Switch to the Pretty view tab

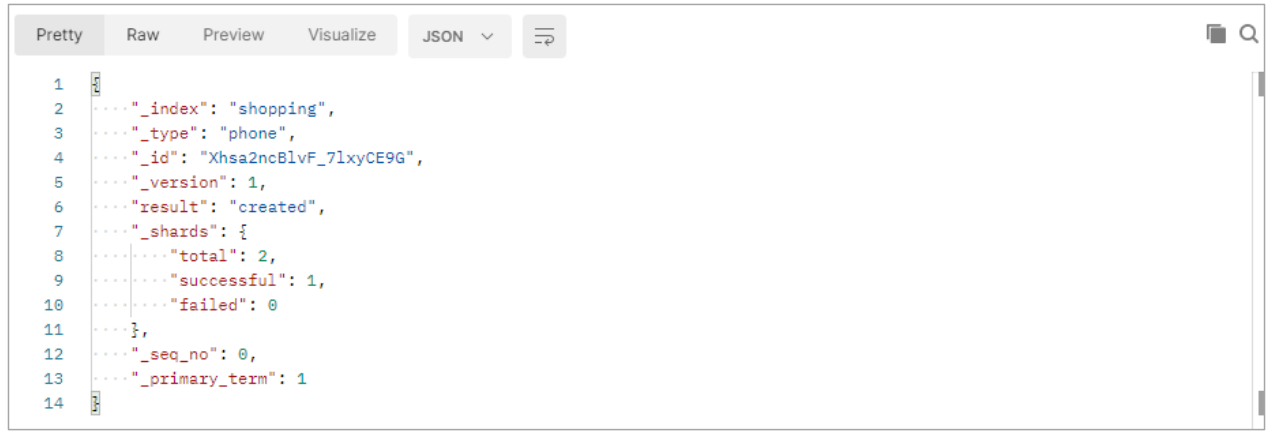(x=59, y=35)
